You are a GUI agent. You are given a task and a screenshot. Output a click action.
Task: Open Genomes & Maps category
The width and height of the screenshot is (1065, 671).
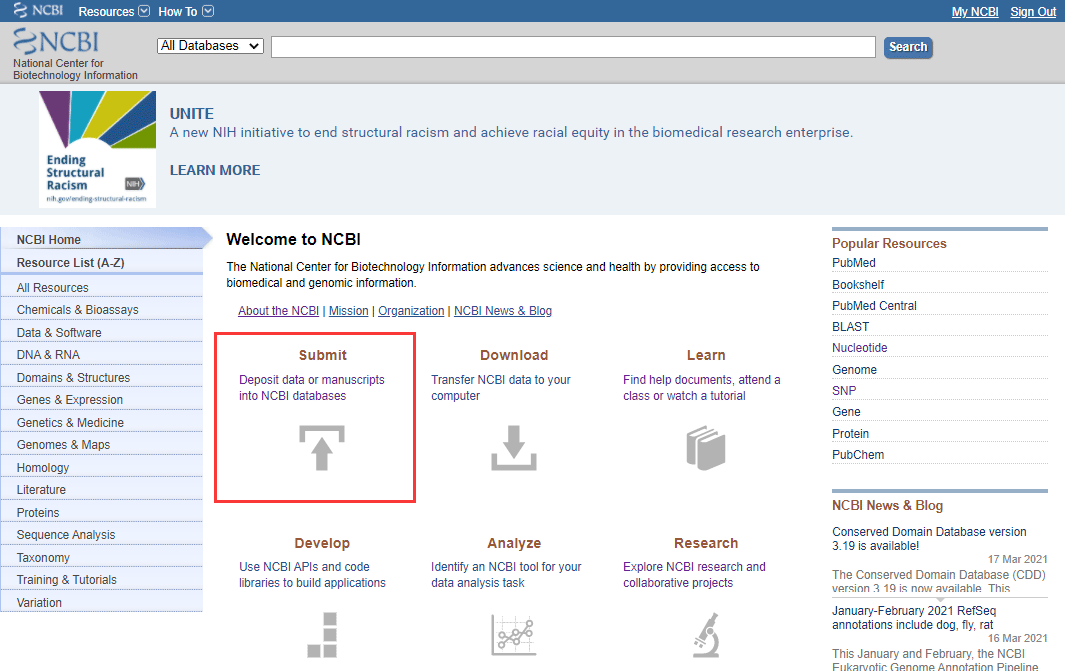[x=102, y=444]
